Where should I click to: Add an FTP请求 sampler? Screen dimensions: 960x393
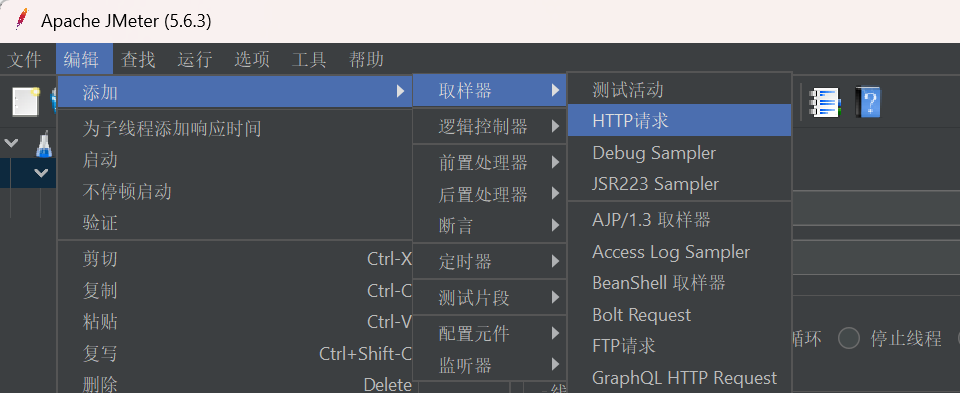[x=680, y=346]
